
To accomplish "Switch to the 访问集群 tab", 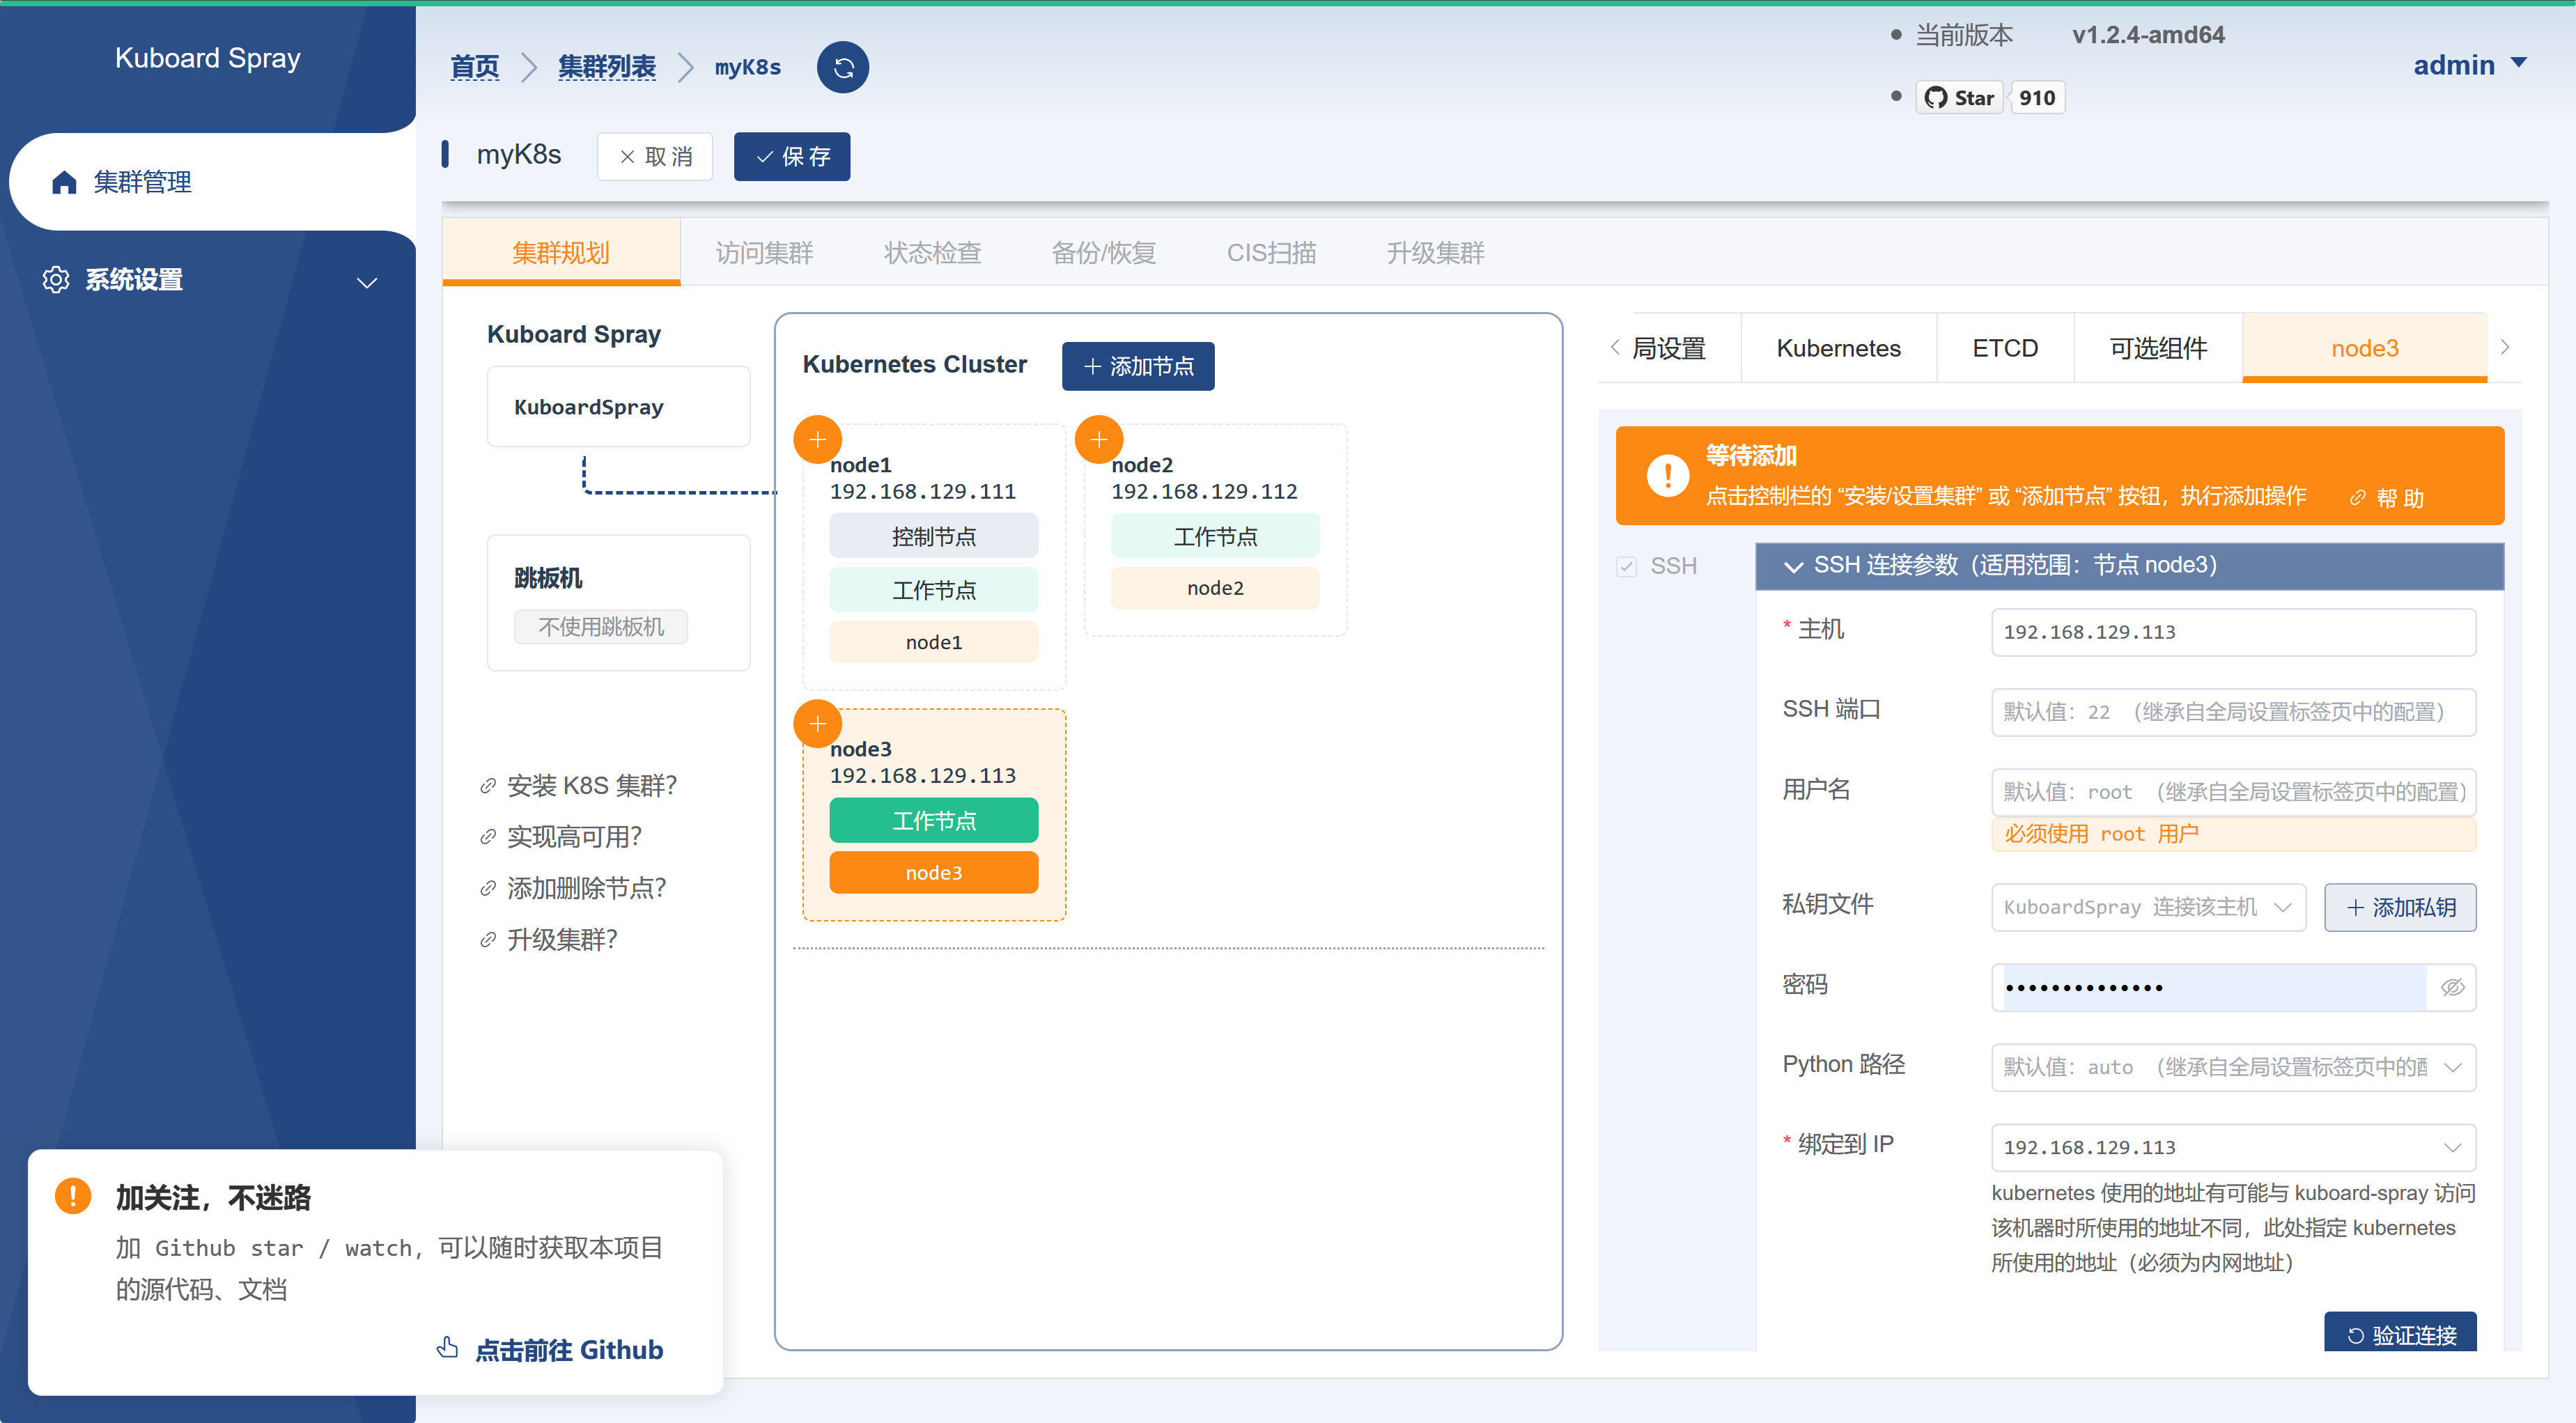I will 764,253.
